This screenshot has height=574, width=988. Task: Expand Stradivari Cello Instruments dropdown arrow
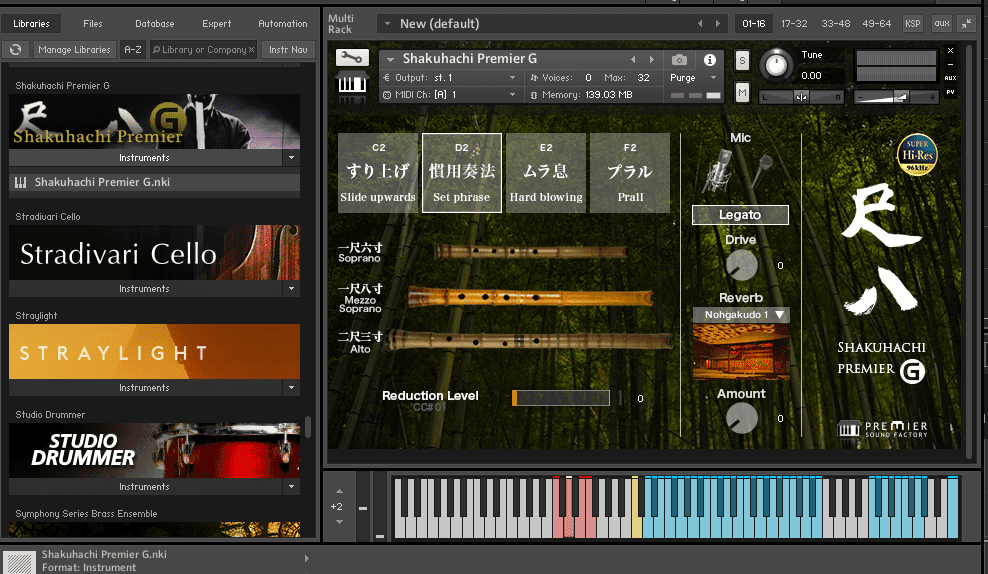pyautogui.click(x=291, y=289)
